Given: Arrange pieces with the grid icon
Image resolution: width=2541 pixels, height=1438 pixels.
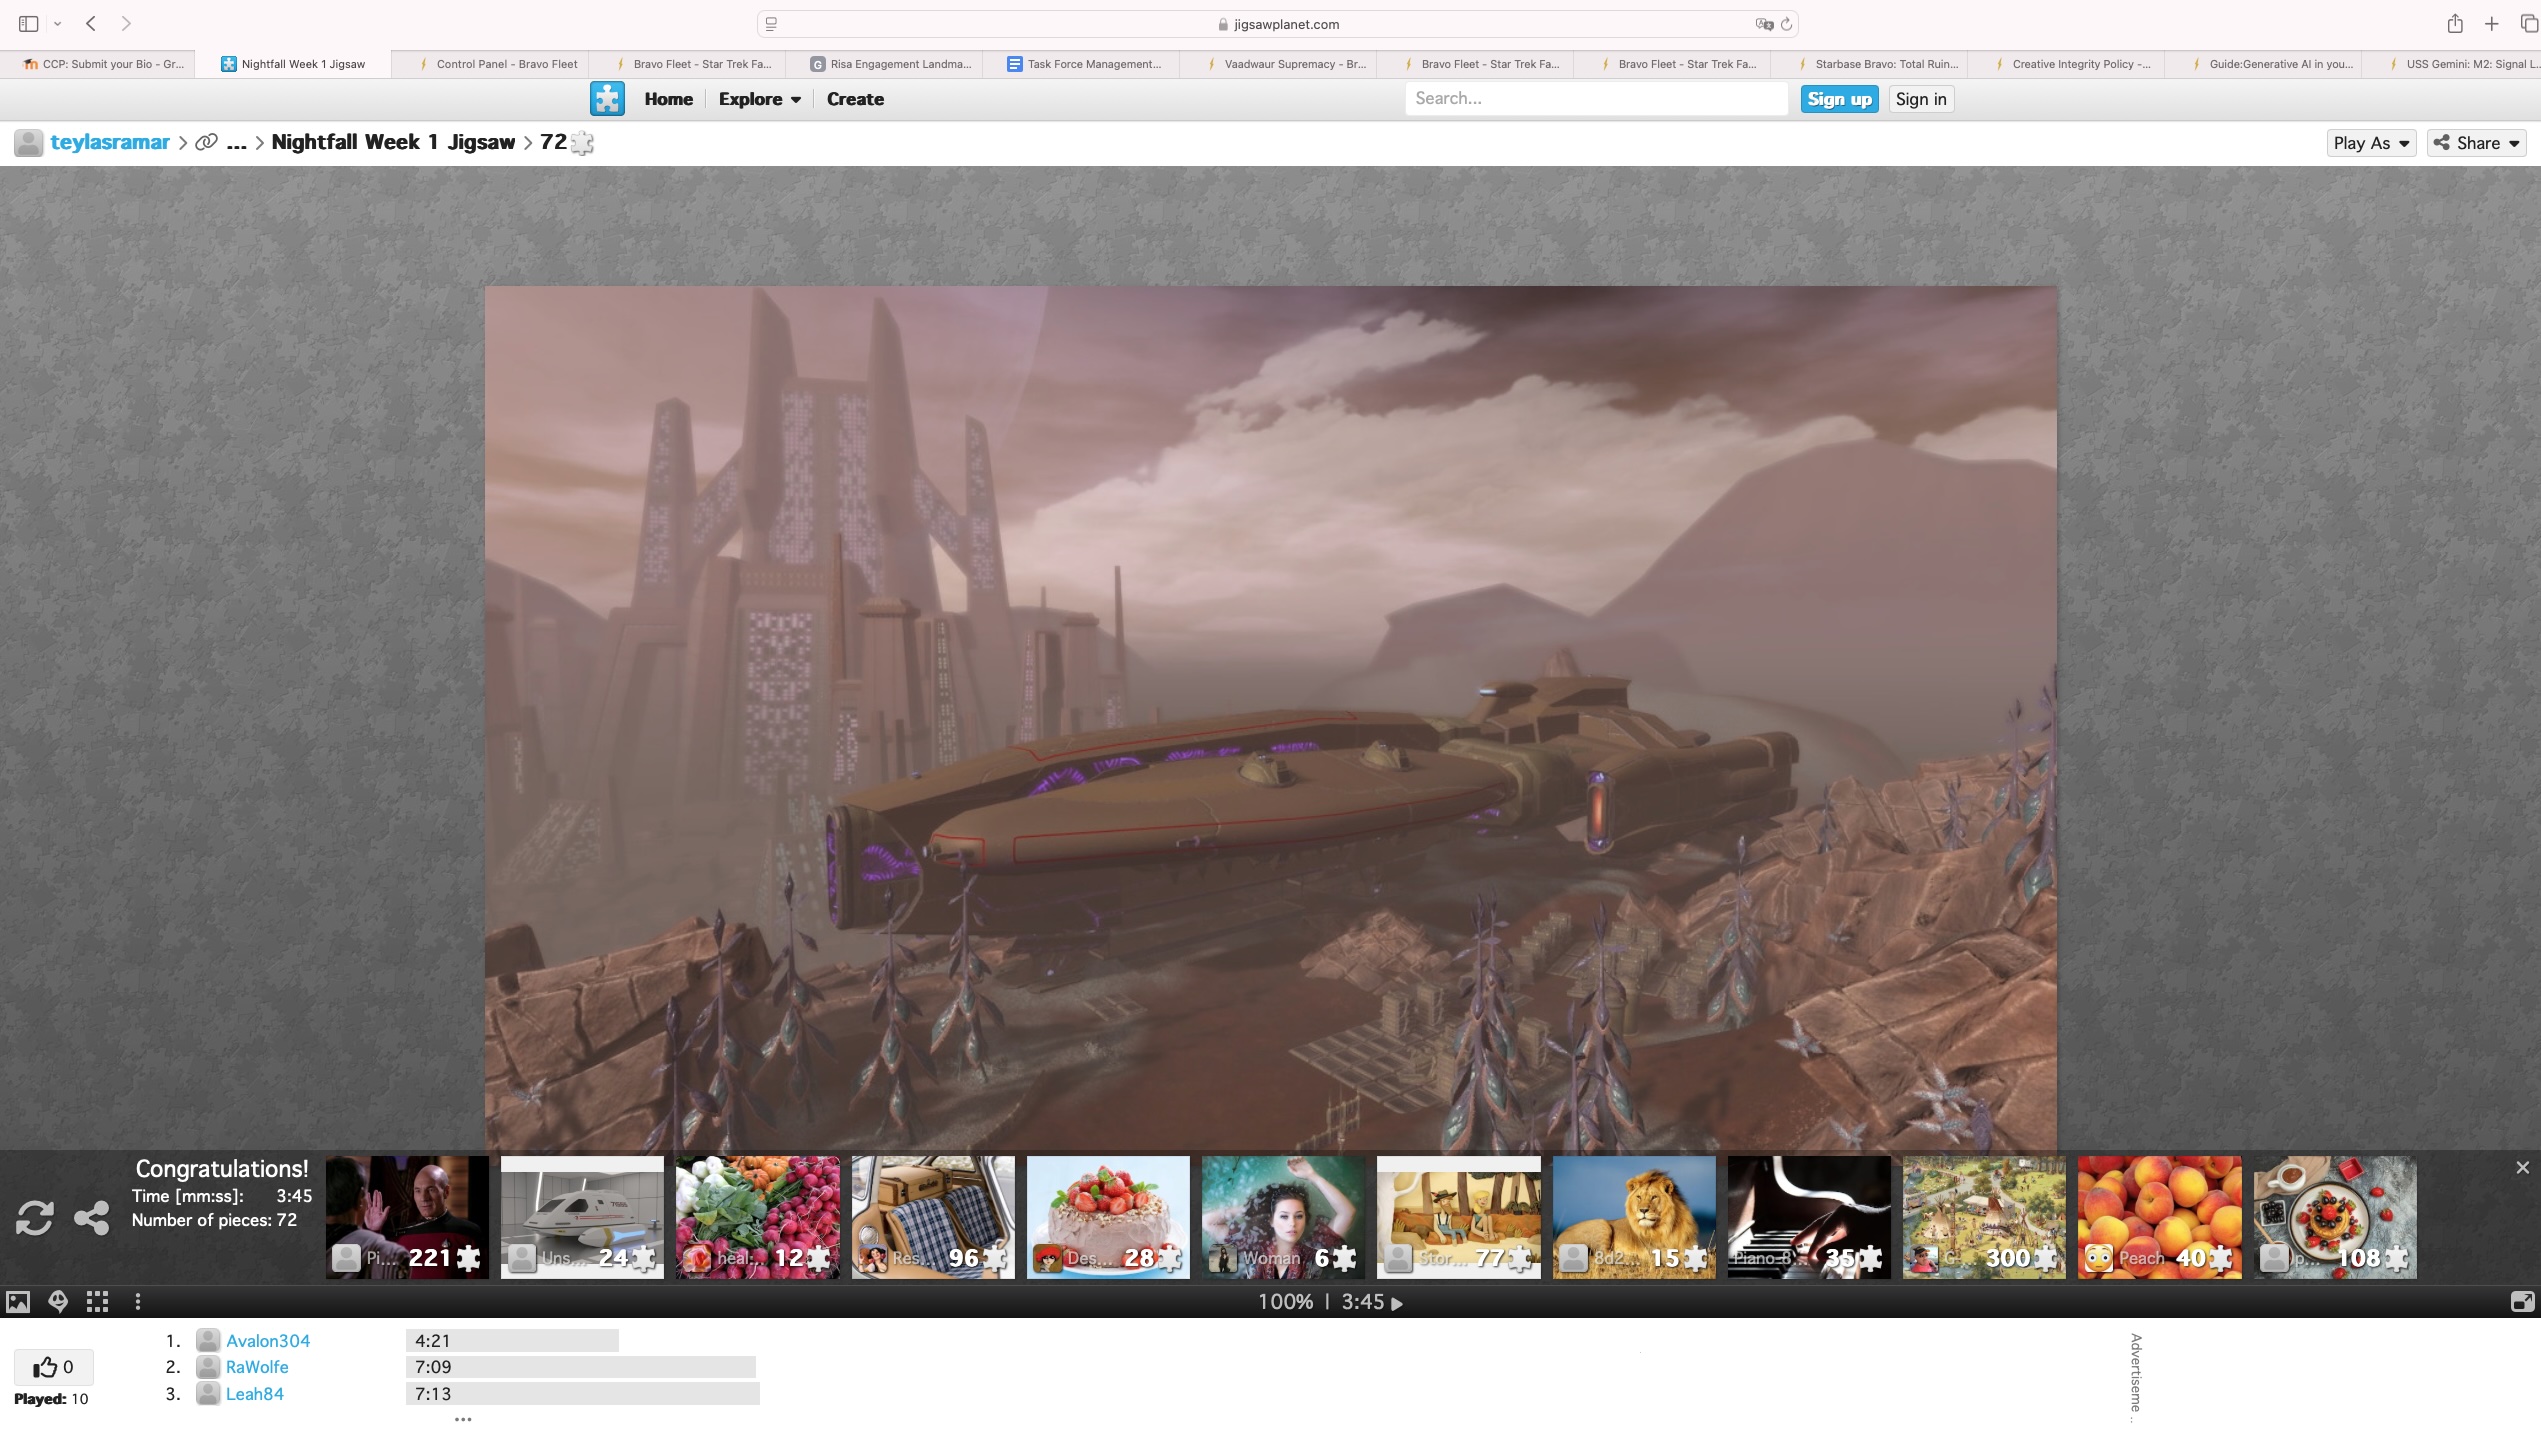Looking at the screenshot, I should click(x=97, y=1301).
